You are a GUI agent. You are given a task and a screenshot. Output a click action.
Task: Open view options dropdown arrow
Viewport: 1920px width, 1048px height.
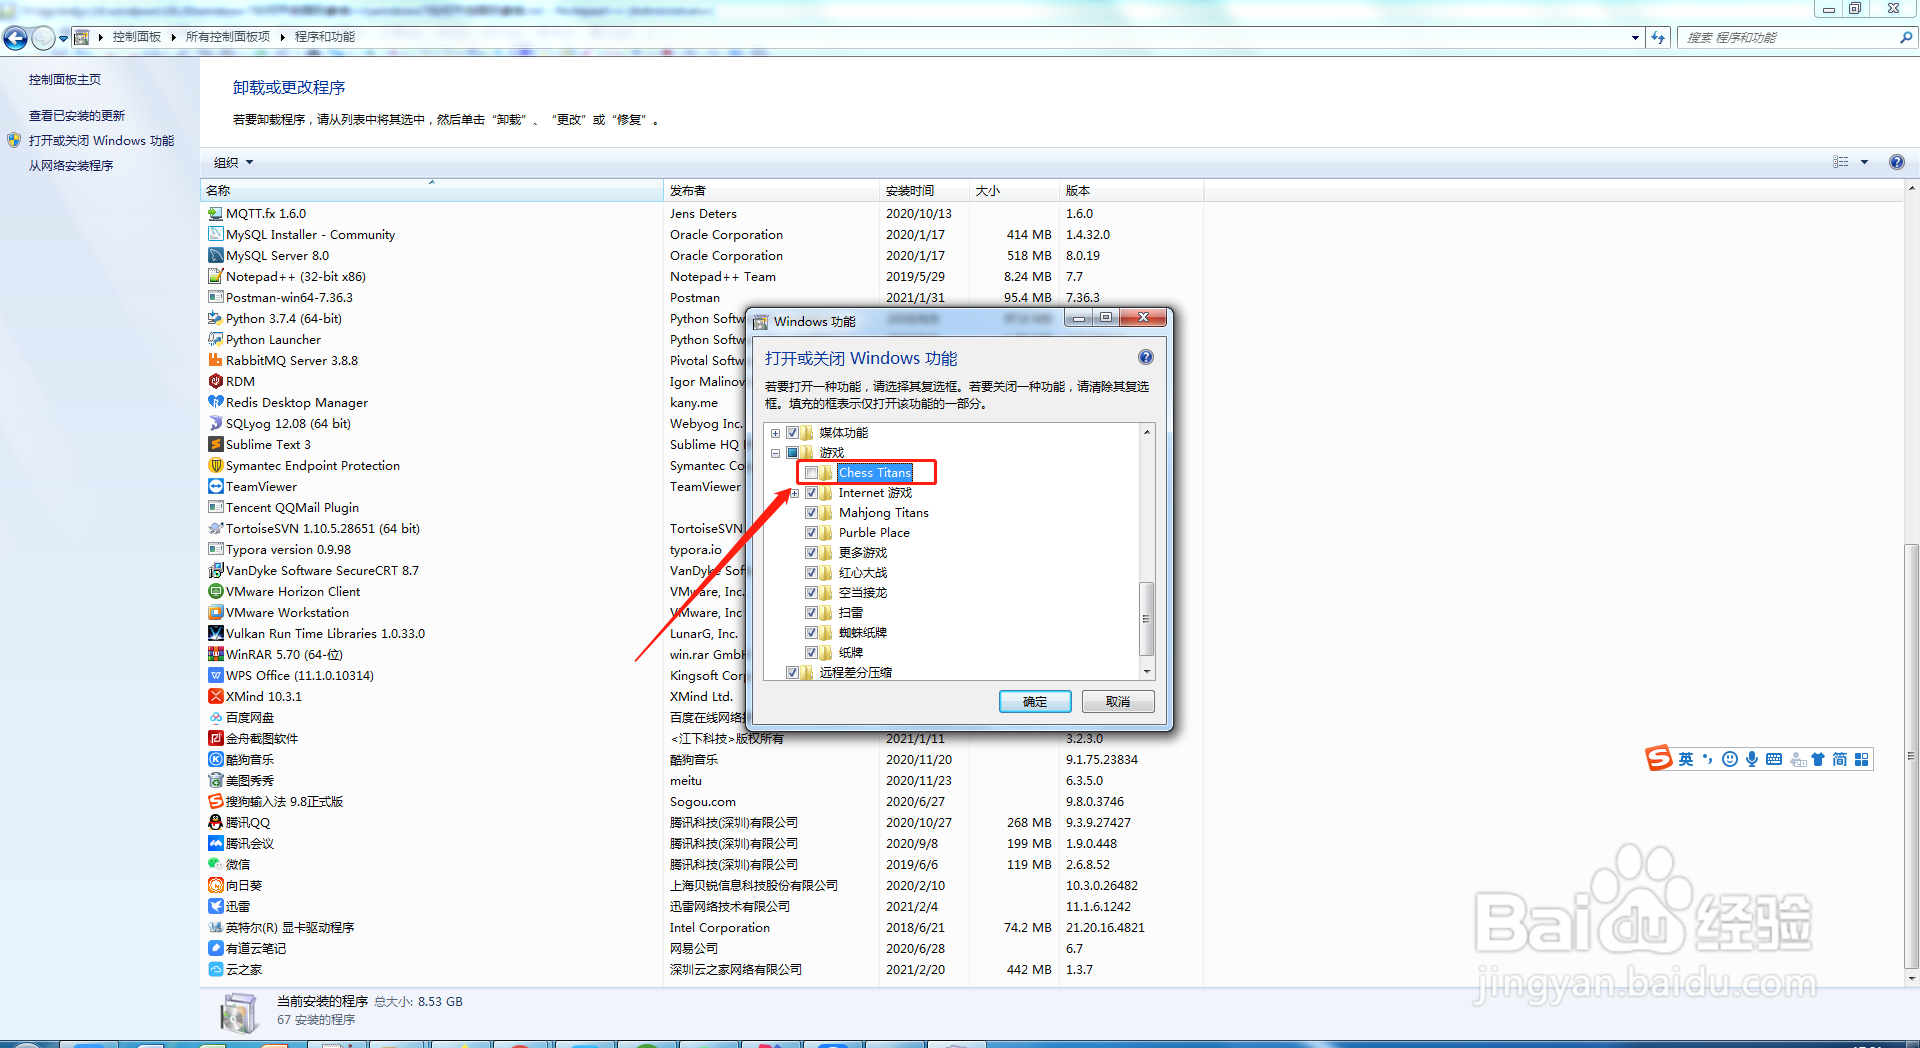[x=1864, y=162]
